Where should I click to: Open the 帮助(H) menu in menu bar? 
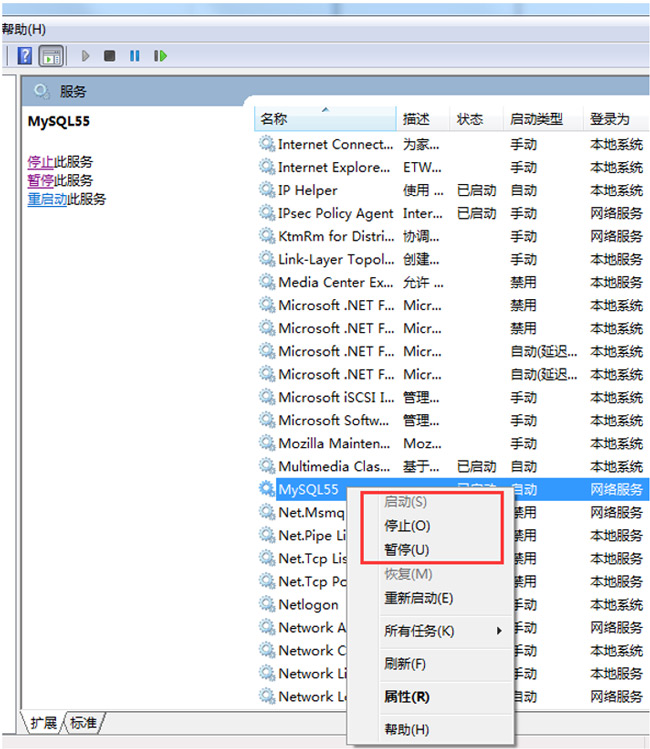(x=23, y=29)
